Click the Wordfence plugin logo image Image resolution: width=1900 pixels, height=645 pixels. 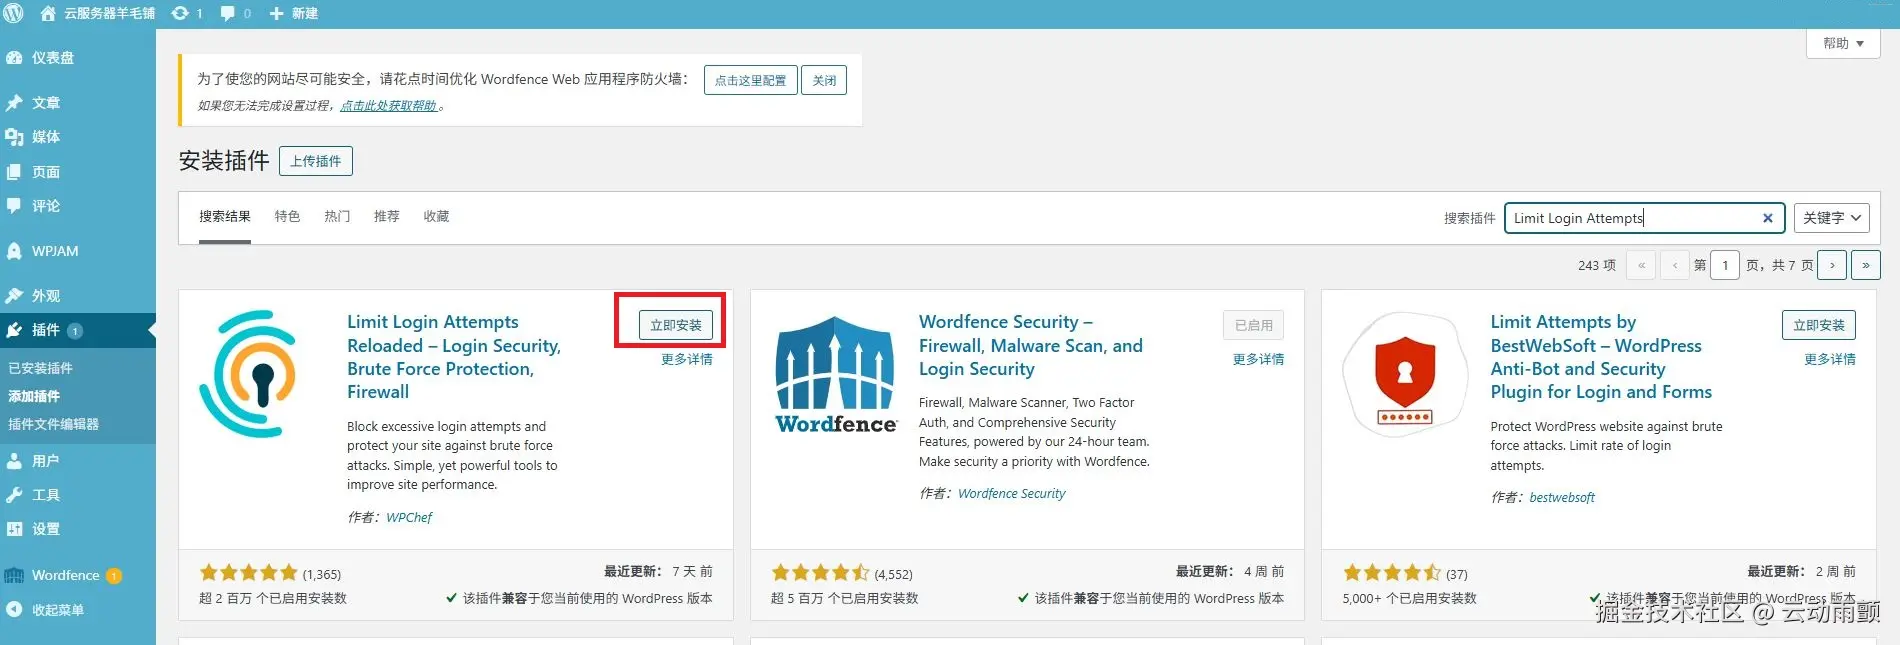point(836,375)
